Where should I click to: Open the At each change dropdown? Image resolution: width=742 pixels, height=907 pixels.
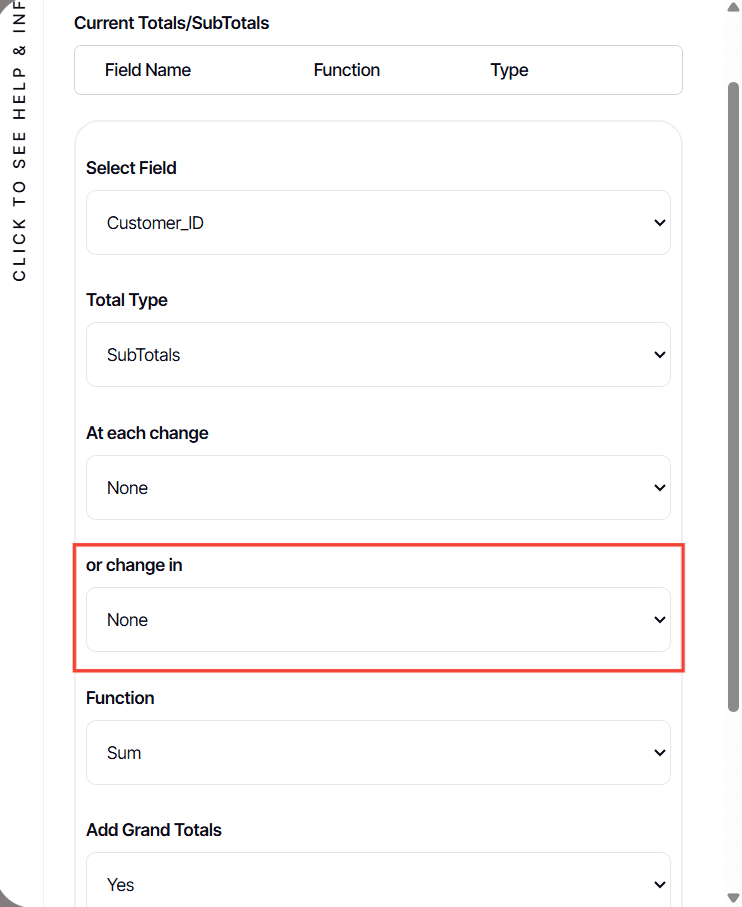click(x=378, y=488)
